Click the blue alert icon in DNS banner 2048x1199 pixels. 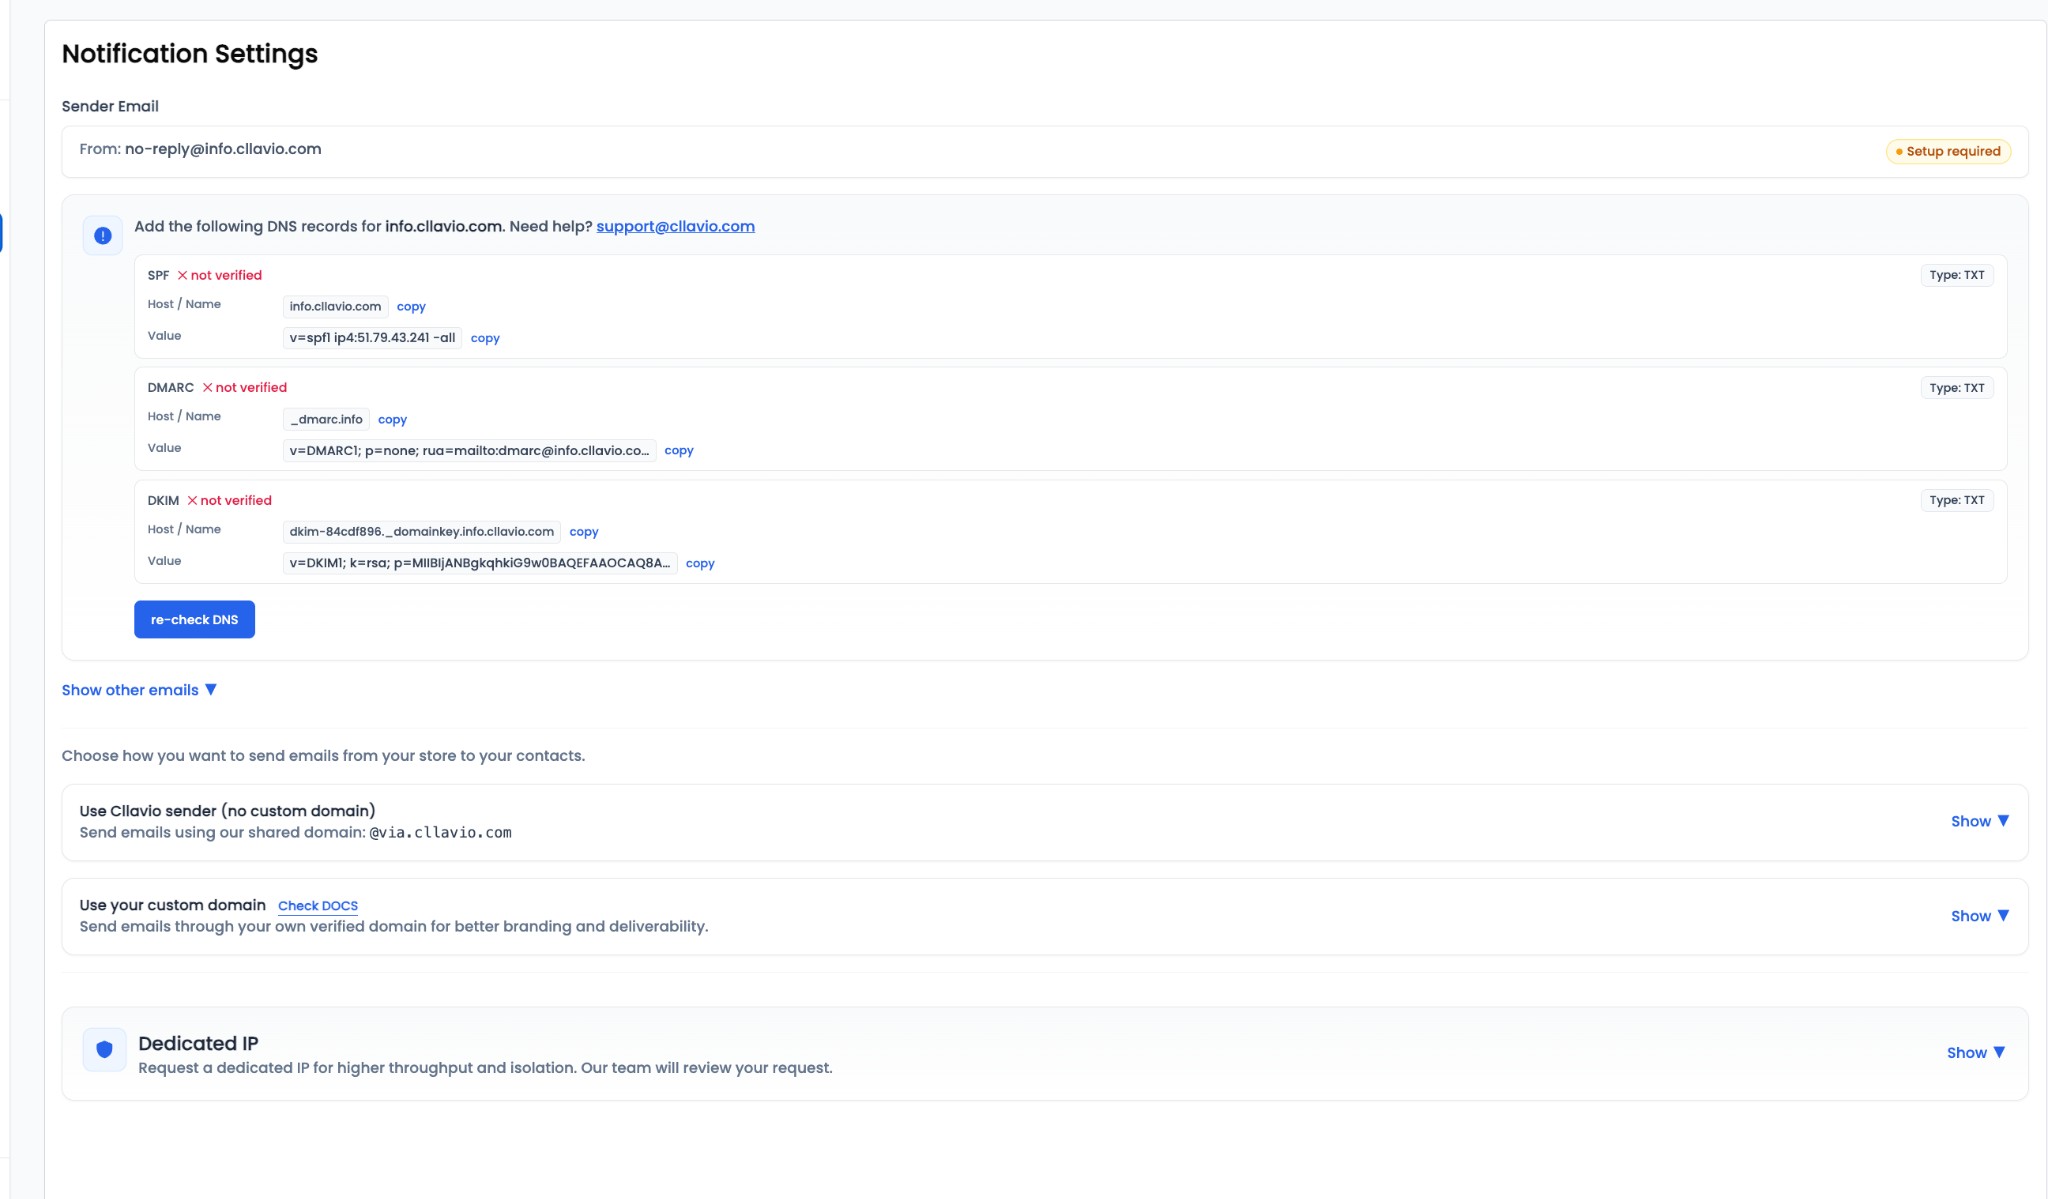coord(103,234)
